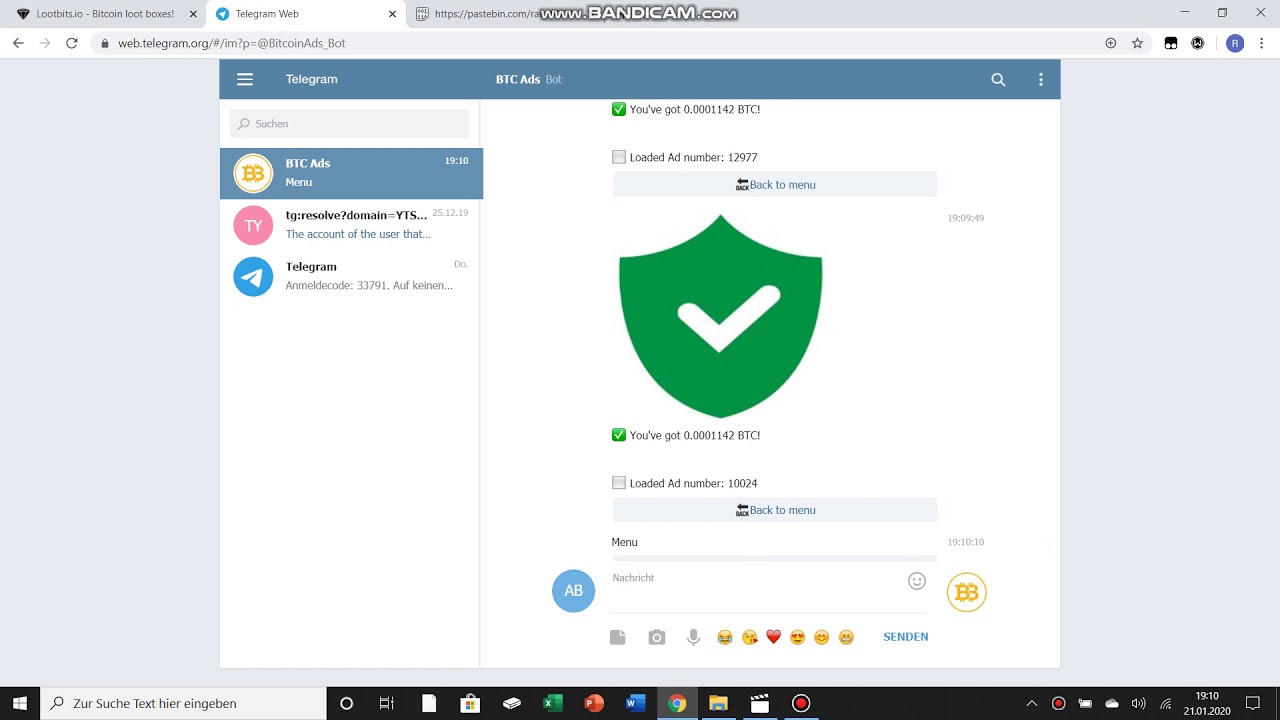The height and width of the screenshot is (720, 1280).
Task: Close the Telegram Web tab
Action: (392, 14)
